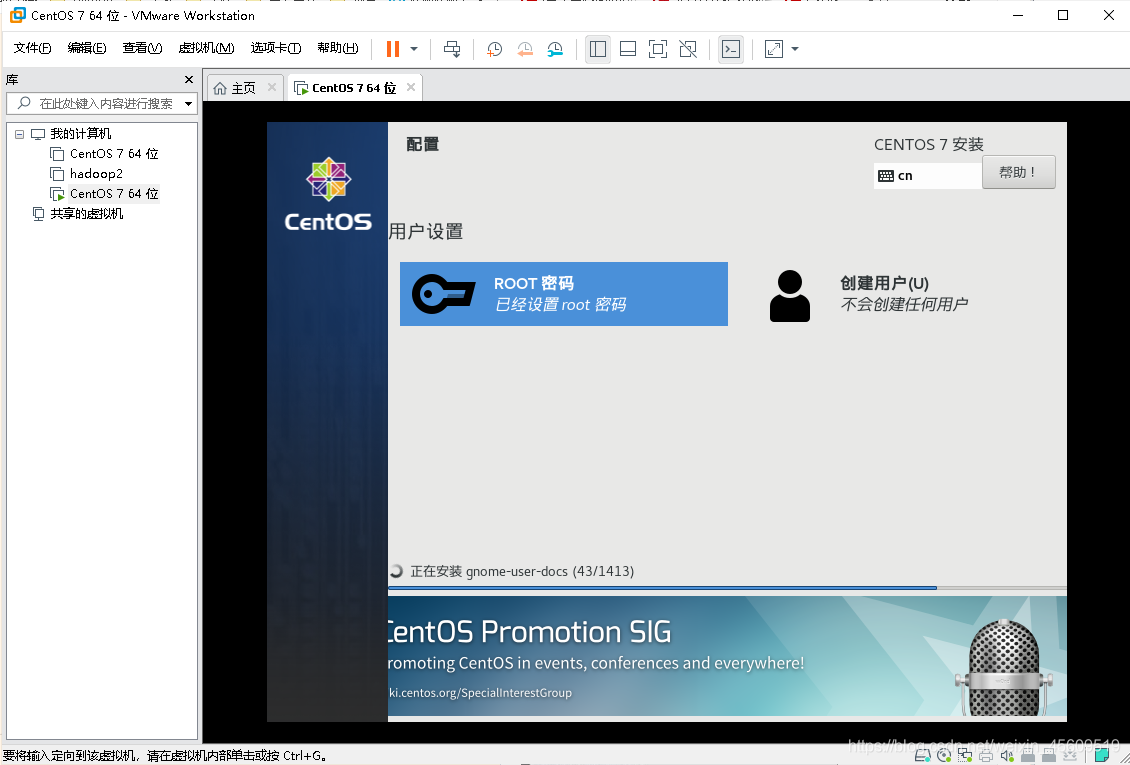Image resolution: width=1130 pixels, height=765 pixels.
Task: Open the 查看(V) menu
Action: point(142,48)
